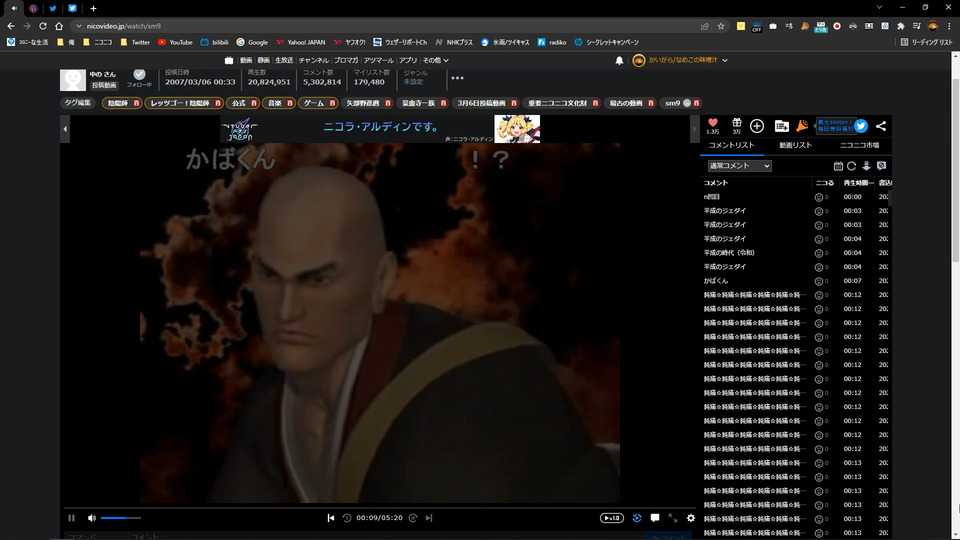This screenshot has width=960, height=540.
Task: Open the save-to-folder list icon
Action: pos(781,126)
